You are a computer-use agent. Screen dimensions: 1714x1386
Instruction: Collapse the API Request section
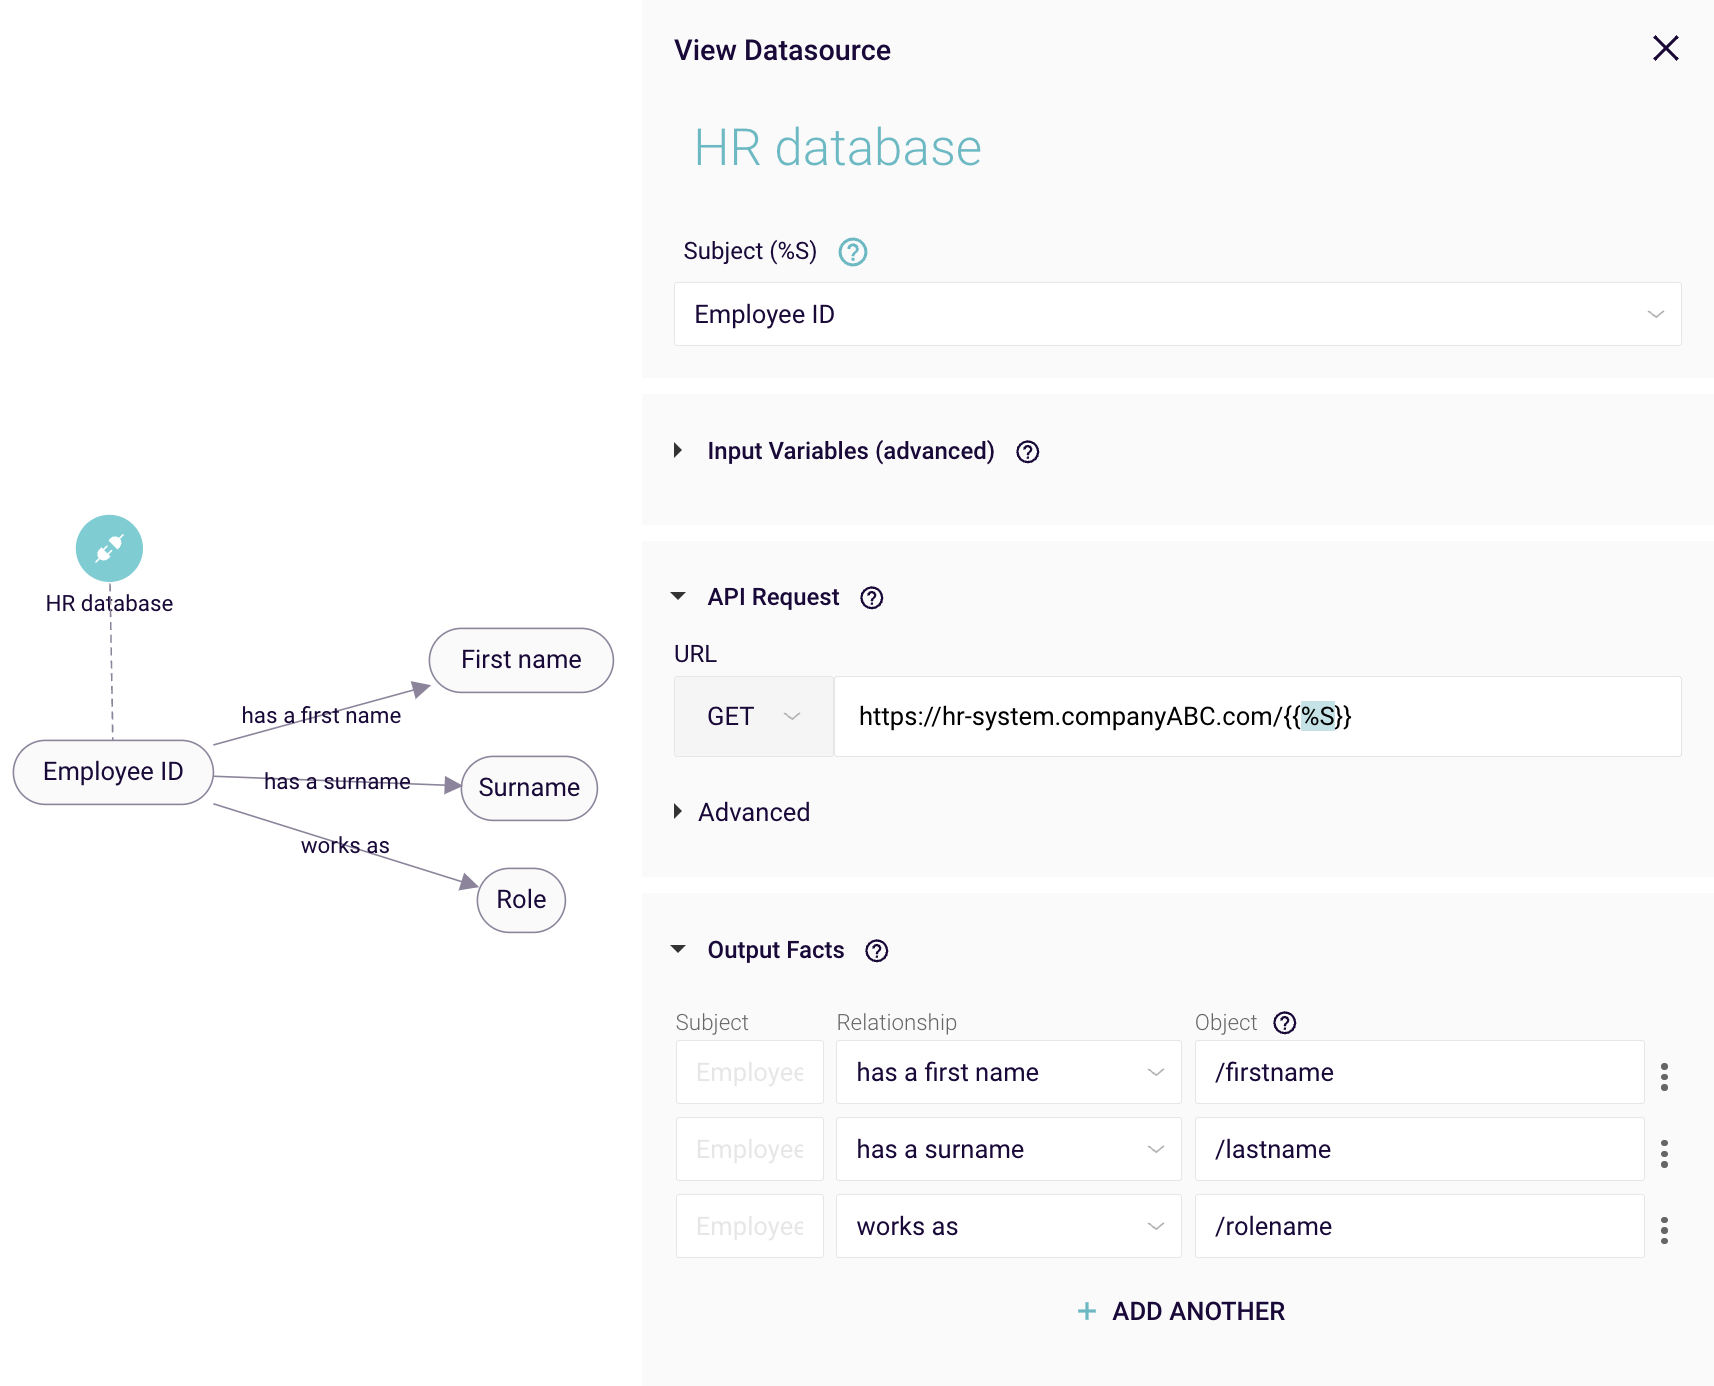pyautogui.click(x=678, y=597)
